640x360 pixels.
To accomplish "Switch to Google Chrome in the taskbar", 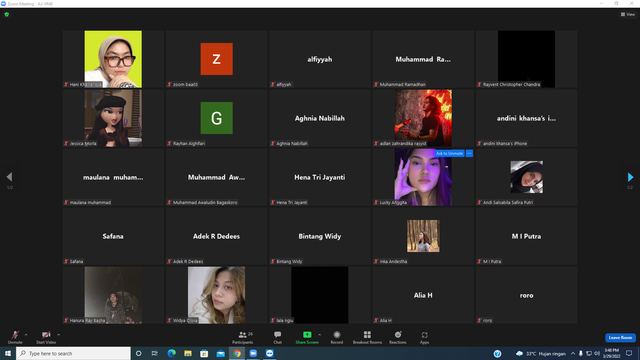I will pyautogui.click(x=237, y=353).
